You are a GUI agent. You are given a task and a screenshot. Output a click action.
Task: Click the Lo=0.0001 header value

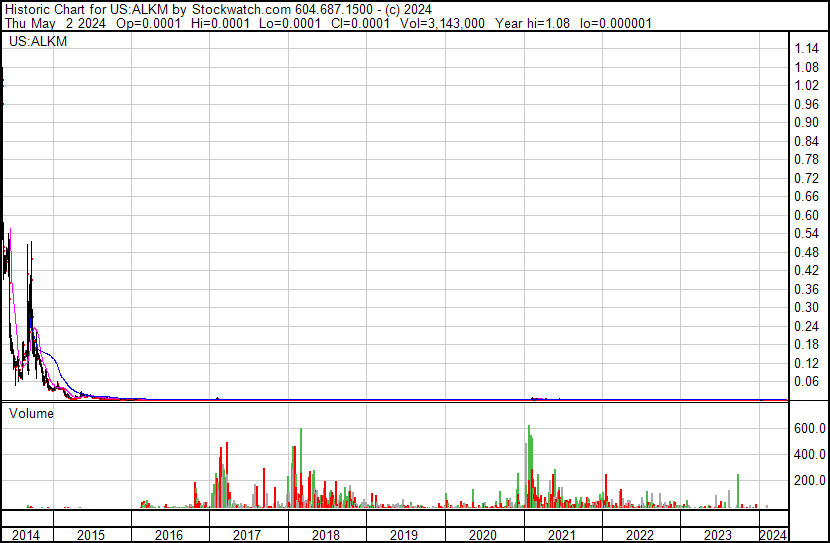290,23
